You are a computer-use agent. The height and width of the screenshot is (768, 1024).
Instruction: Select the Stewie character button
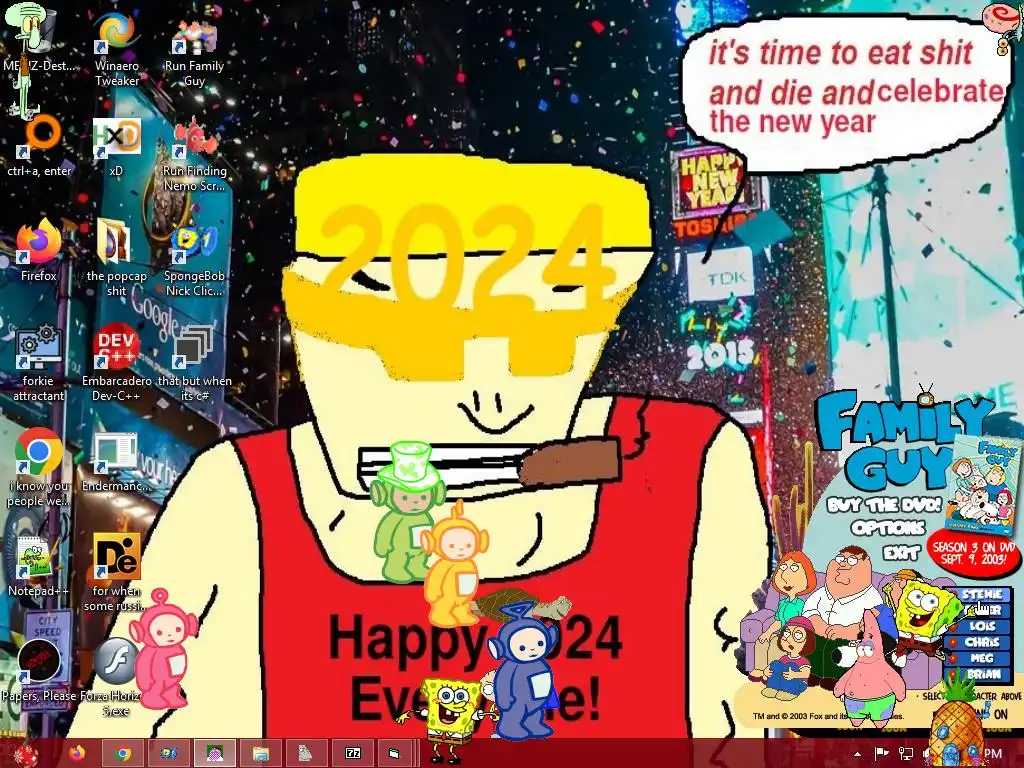982,594
